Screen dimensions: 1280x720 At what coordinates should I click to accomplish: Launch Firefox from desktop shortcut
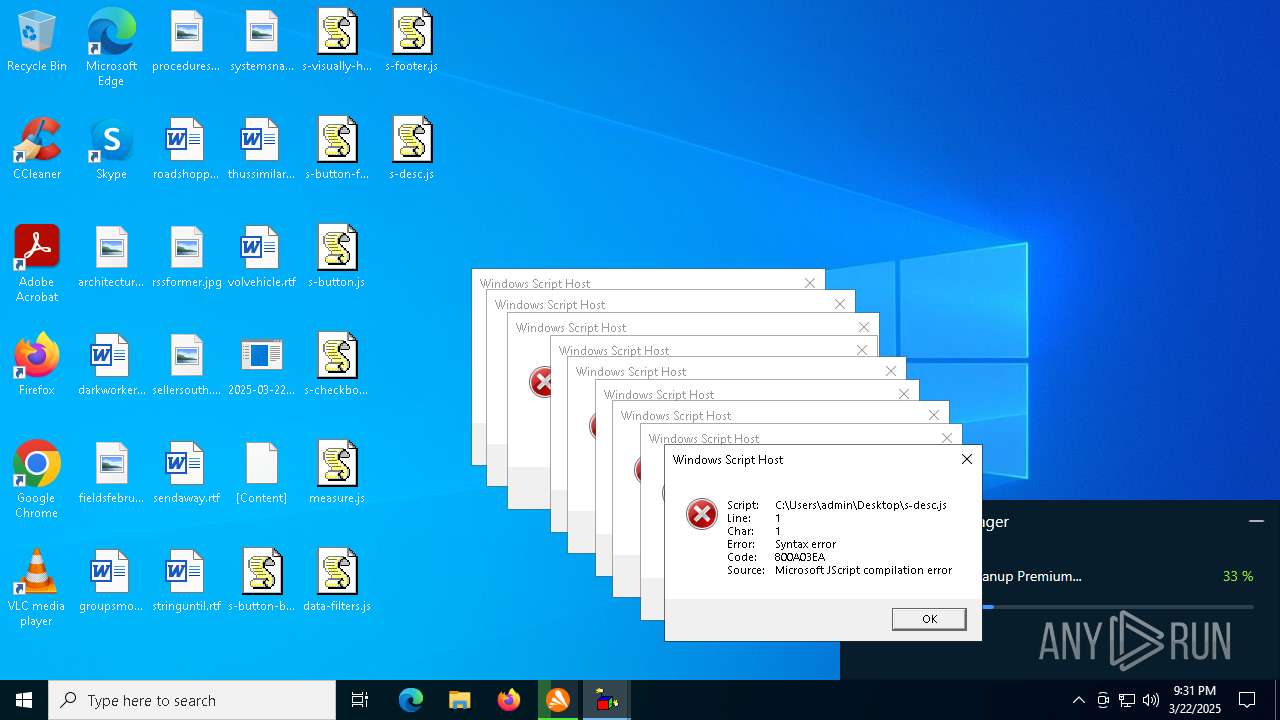pos(37,365)
